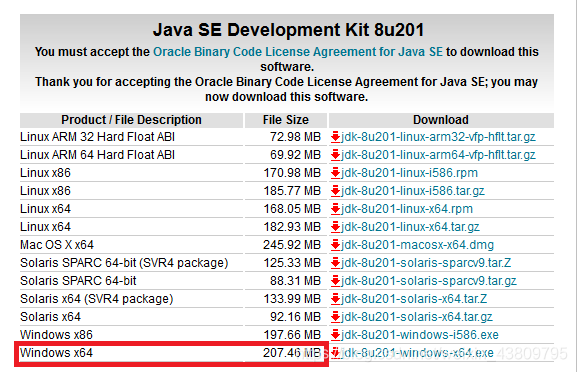The image size is (577, 372).
Task: Click download arrow icon for linux-i586.rpm
Action: coord(335,173)
